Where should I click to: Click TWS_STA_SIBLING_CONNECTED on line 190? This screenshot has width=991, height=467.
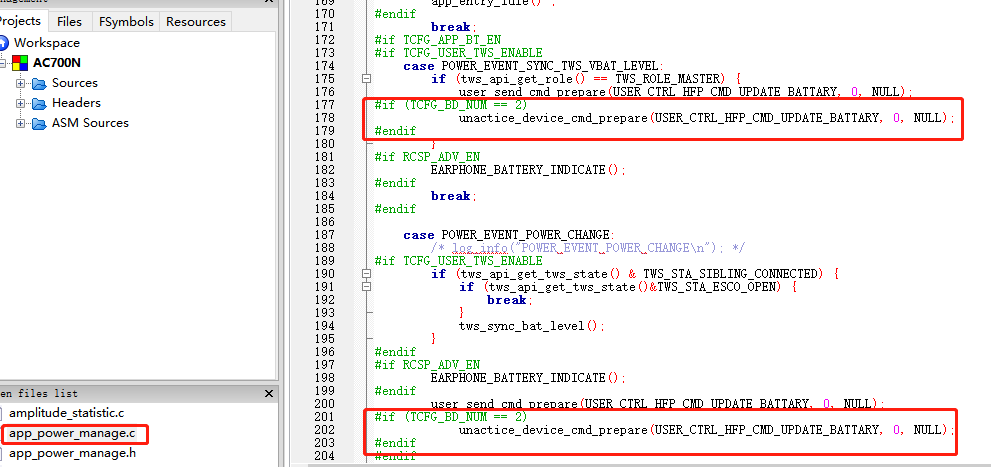(x=731, y=274)
